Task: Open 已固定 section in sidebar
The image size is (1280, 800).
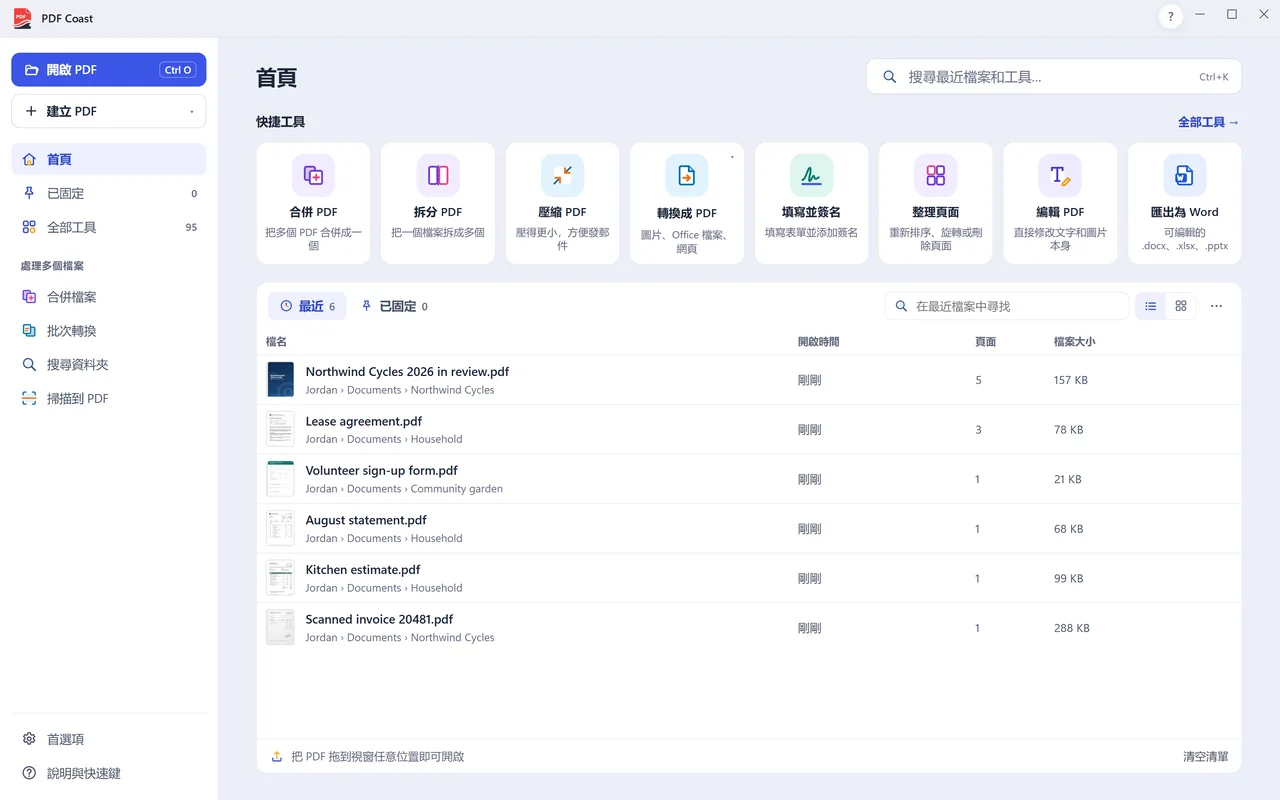Action: 109,193
